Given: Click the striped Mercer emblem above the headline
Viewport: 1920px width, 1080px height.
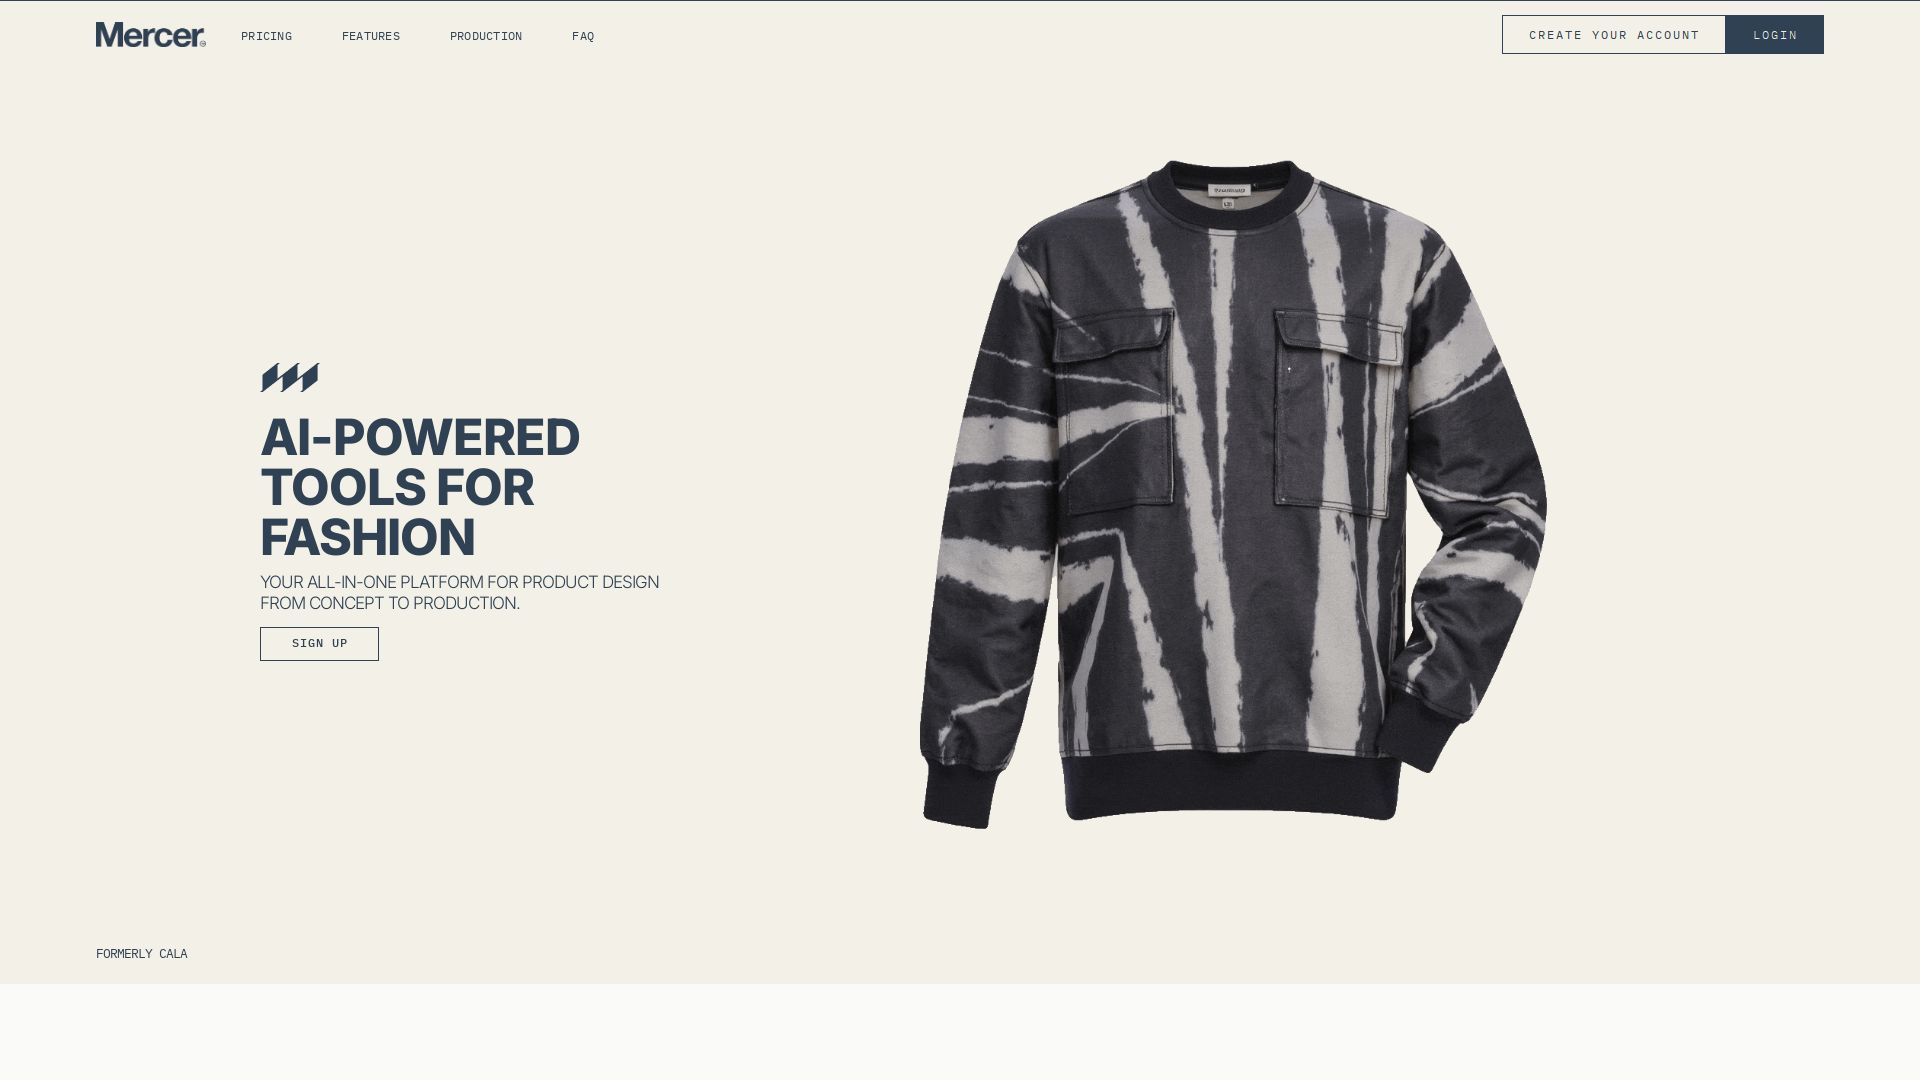Looking at the screenshot, I should coord(290,378).
